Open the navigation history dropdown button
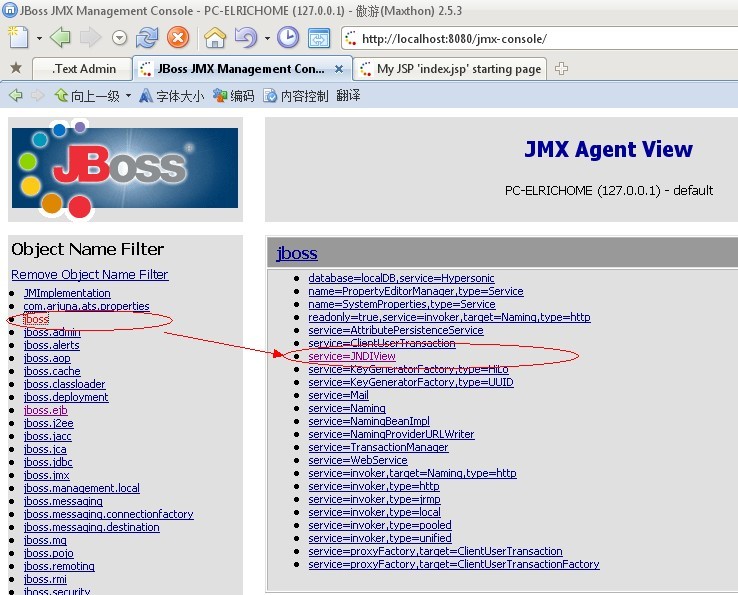 click(120, 38)
